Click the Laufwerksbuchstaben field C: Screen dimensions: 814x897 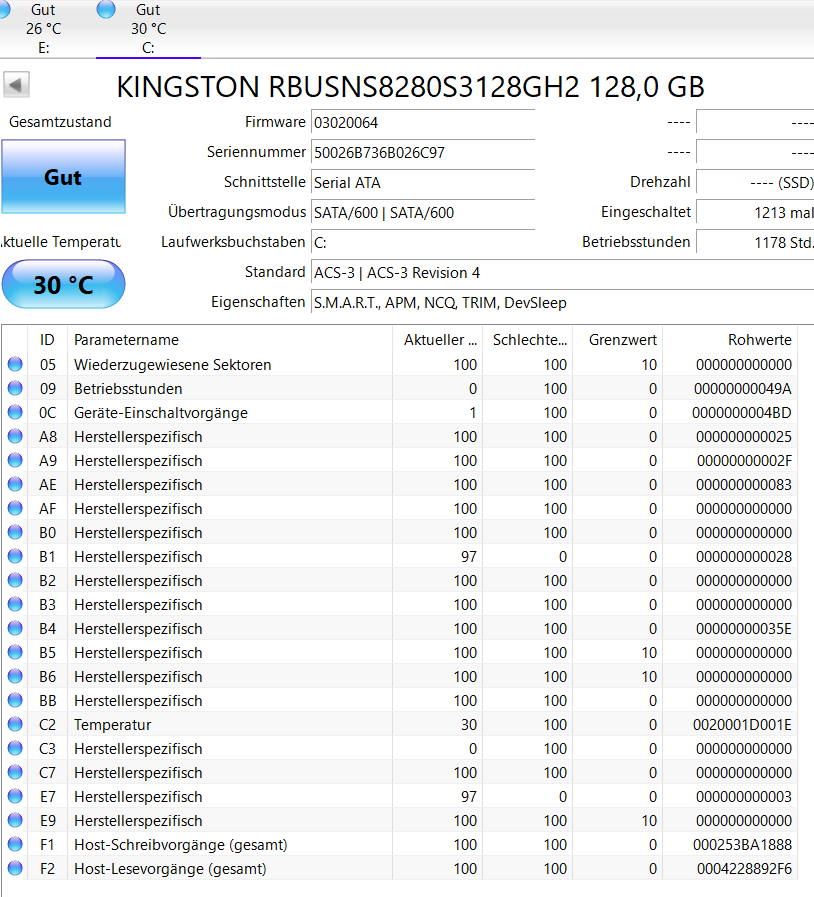point(423,243)
